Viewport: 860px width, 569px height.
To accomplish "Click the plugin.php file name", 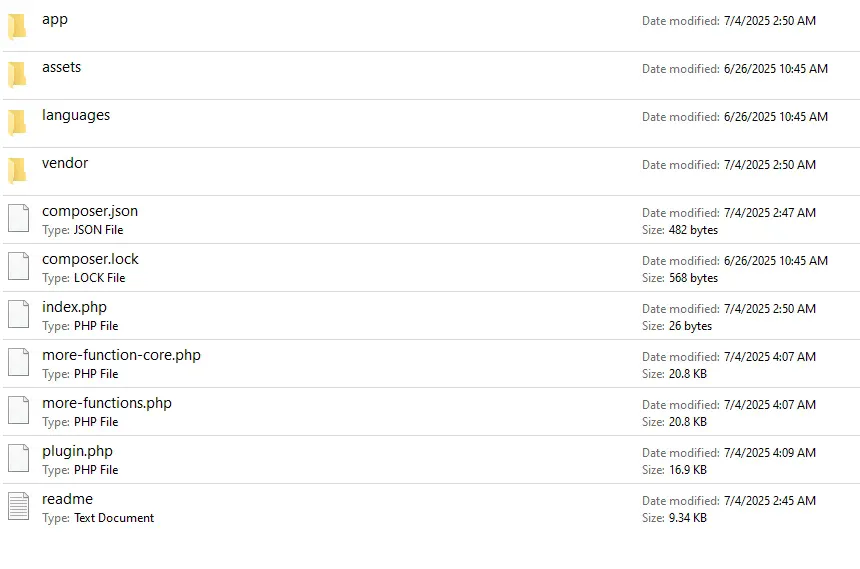I will coord(77,451).
